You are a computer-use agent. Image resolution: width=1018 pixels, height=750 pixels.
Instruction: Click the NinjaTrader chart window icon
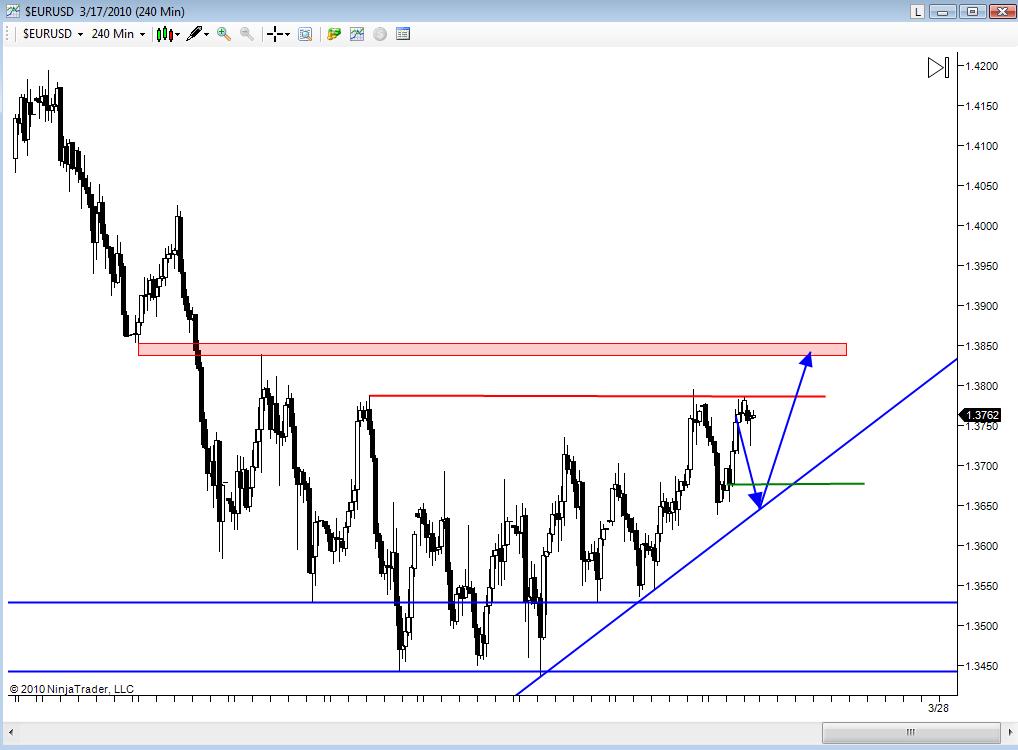12,11
